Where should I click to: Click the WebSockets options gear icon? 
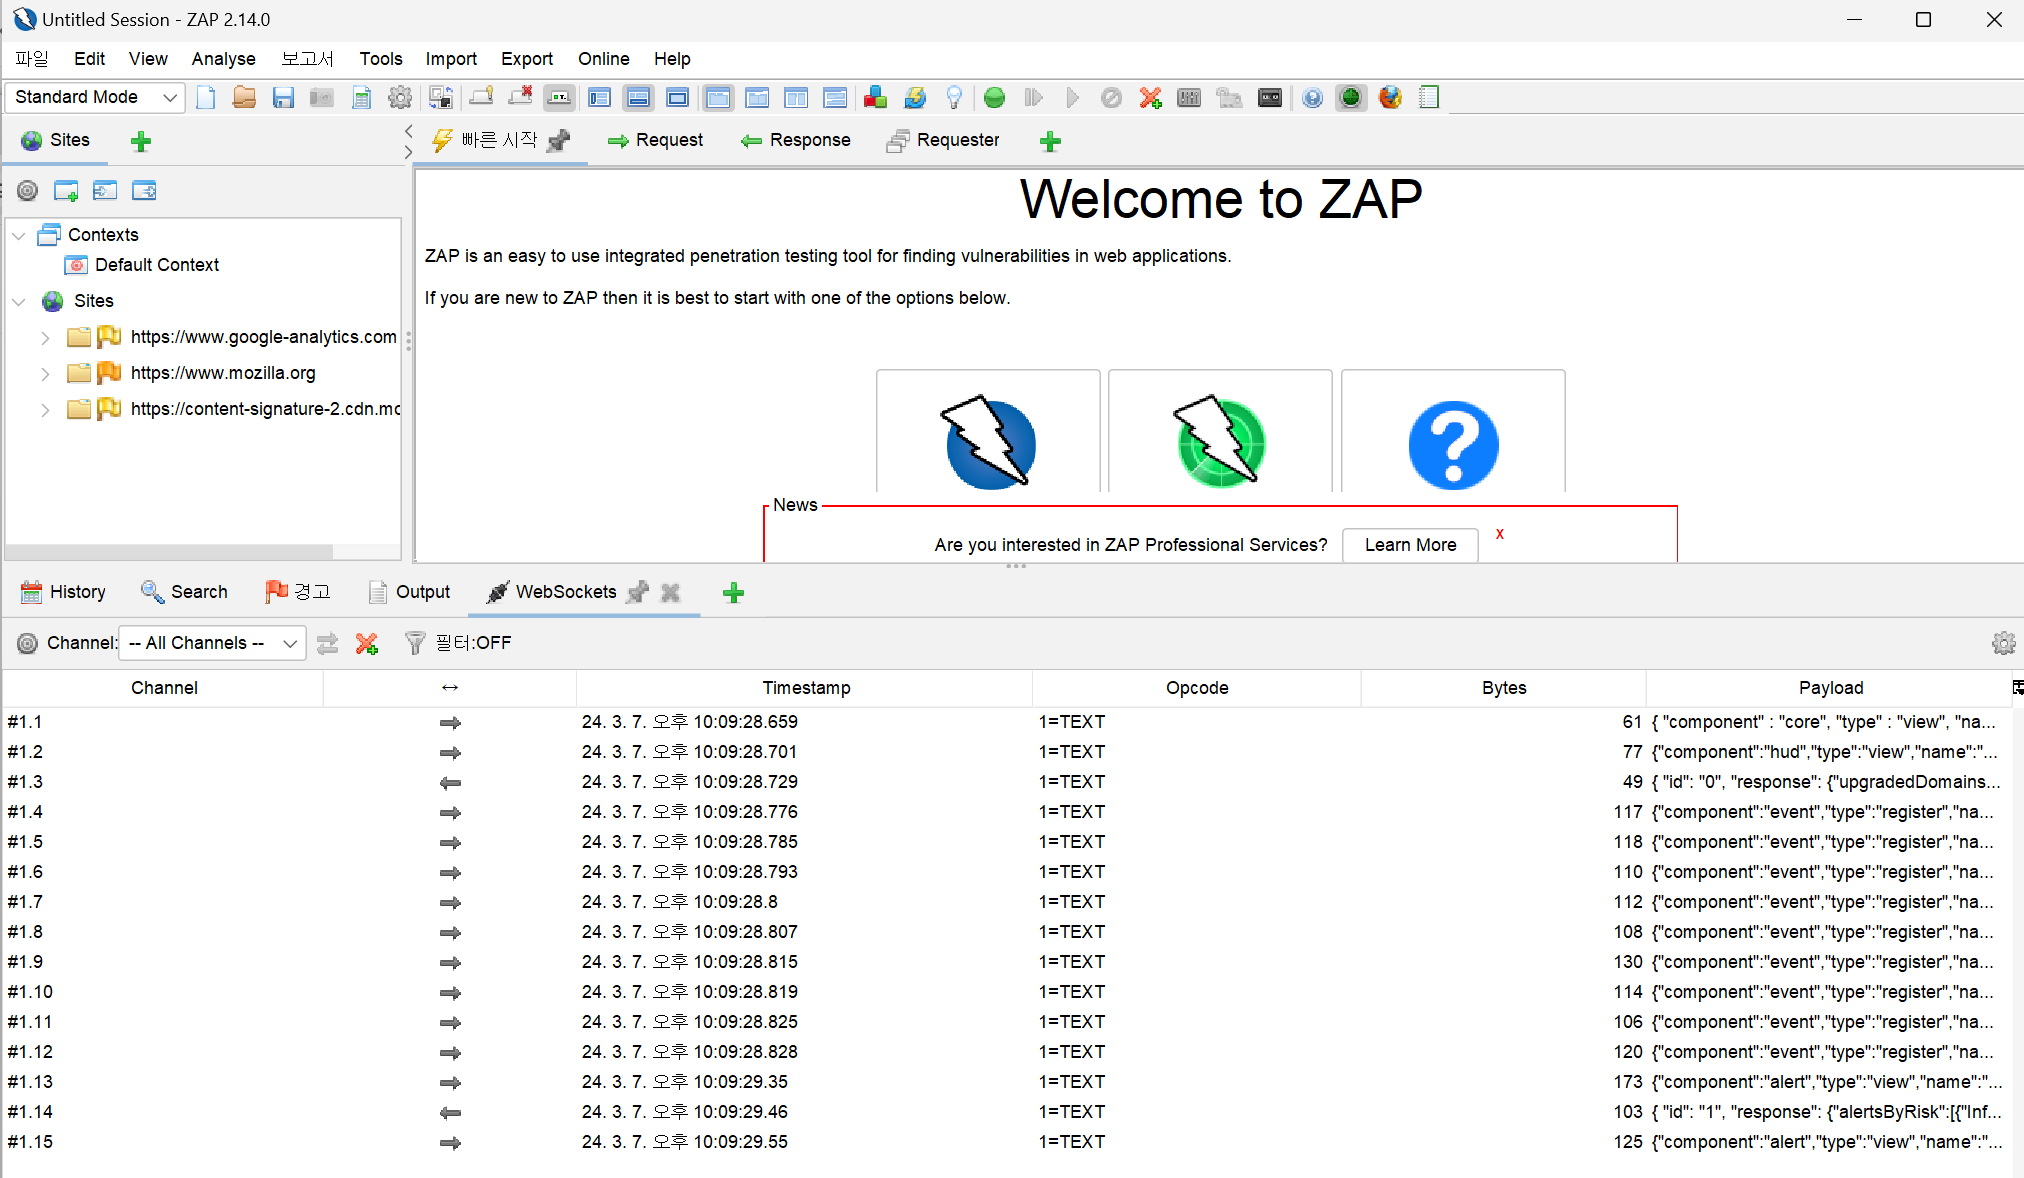point(2003,643)
